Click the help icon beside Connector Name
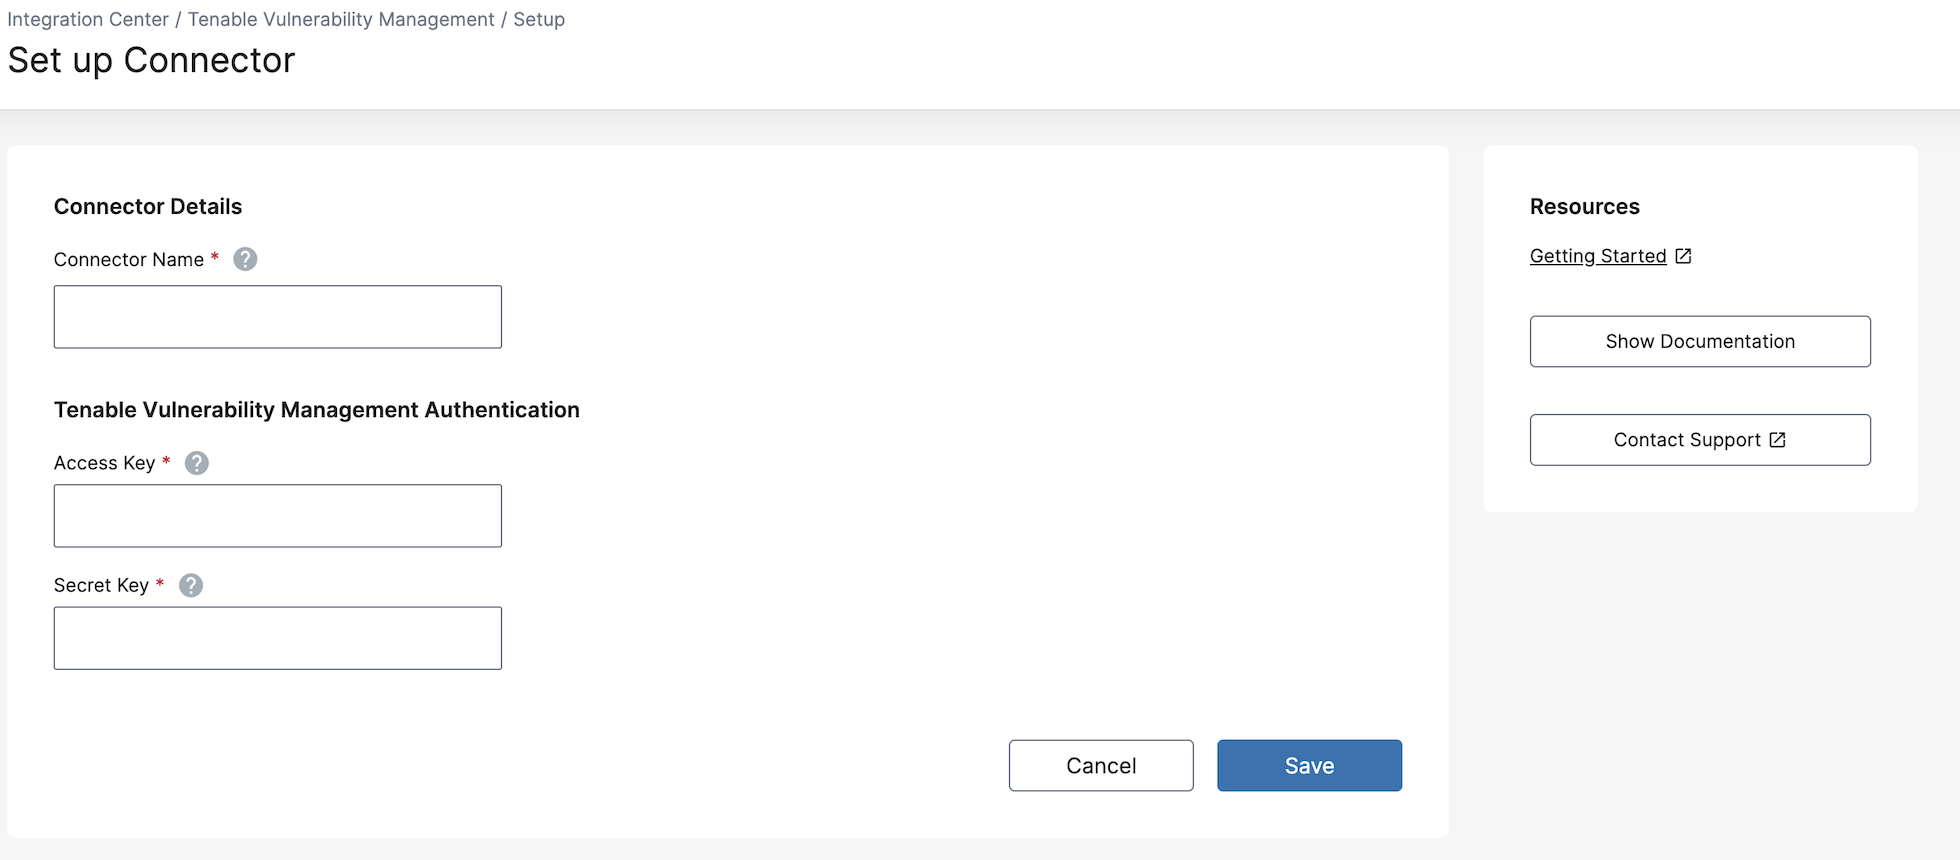Screen dimensions: 1960x860 pos(245,260)
